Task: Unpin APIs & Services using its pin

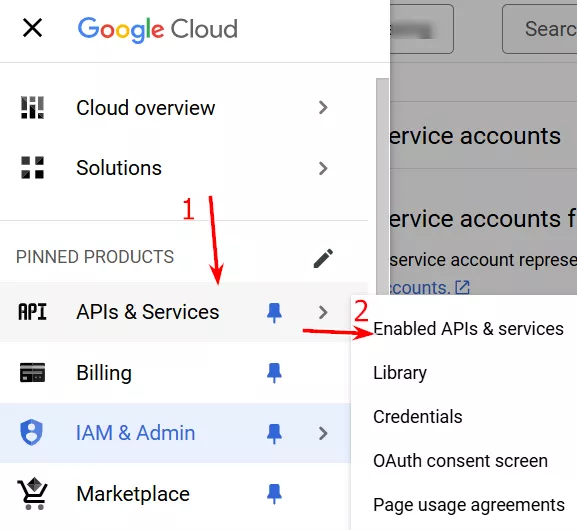Action: [x=274, y=313]
